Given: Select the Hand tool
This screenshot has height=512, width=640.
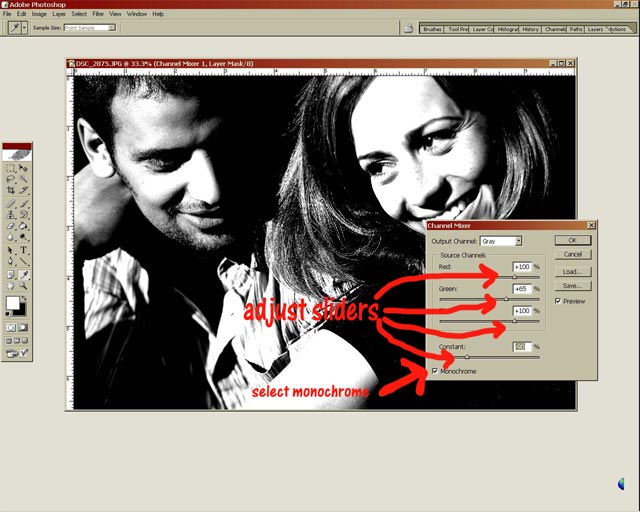Looking at the screenshot, I should 11,286.
